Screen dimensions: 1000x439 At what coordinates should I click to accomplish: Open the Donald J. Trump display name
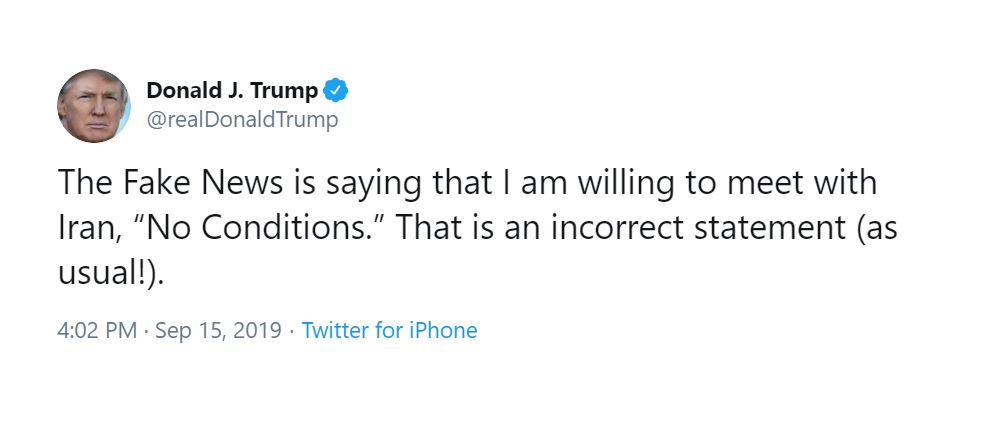(232, 91)
